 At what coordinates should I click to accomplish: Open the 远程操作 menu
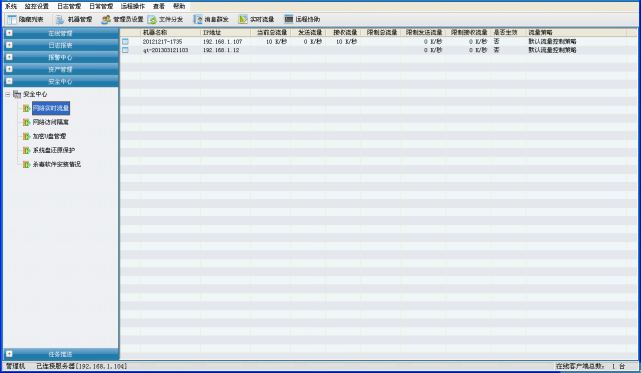coord(133,6)
